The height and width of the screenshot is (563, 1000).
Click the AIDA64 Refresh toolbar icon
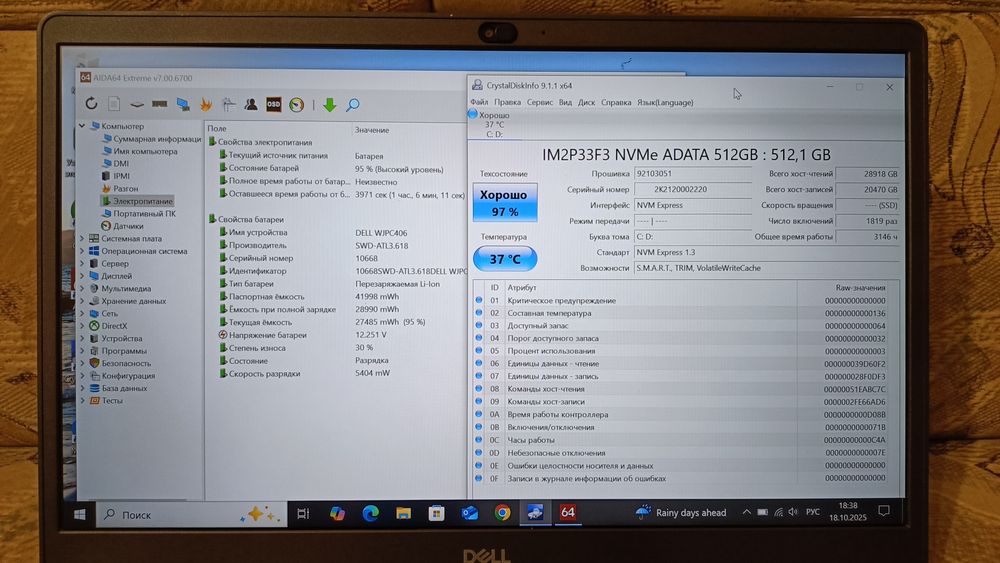pos(91,103)
